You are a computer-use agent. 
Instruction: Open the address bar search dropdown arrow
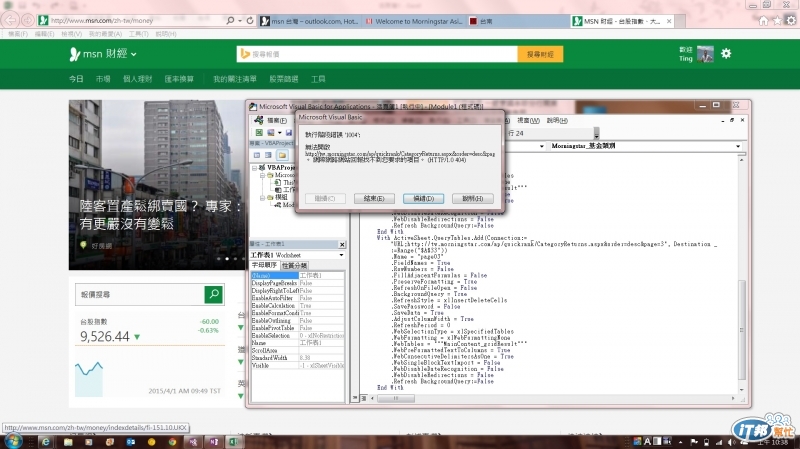click(240, 20)
